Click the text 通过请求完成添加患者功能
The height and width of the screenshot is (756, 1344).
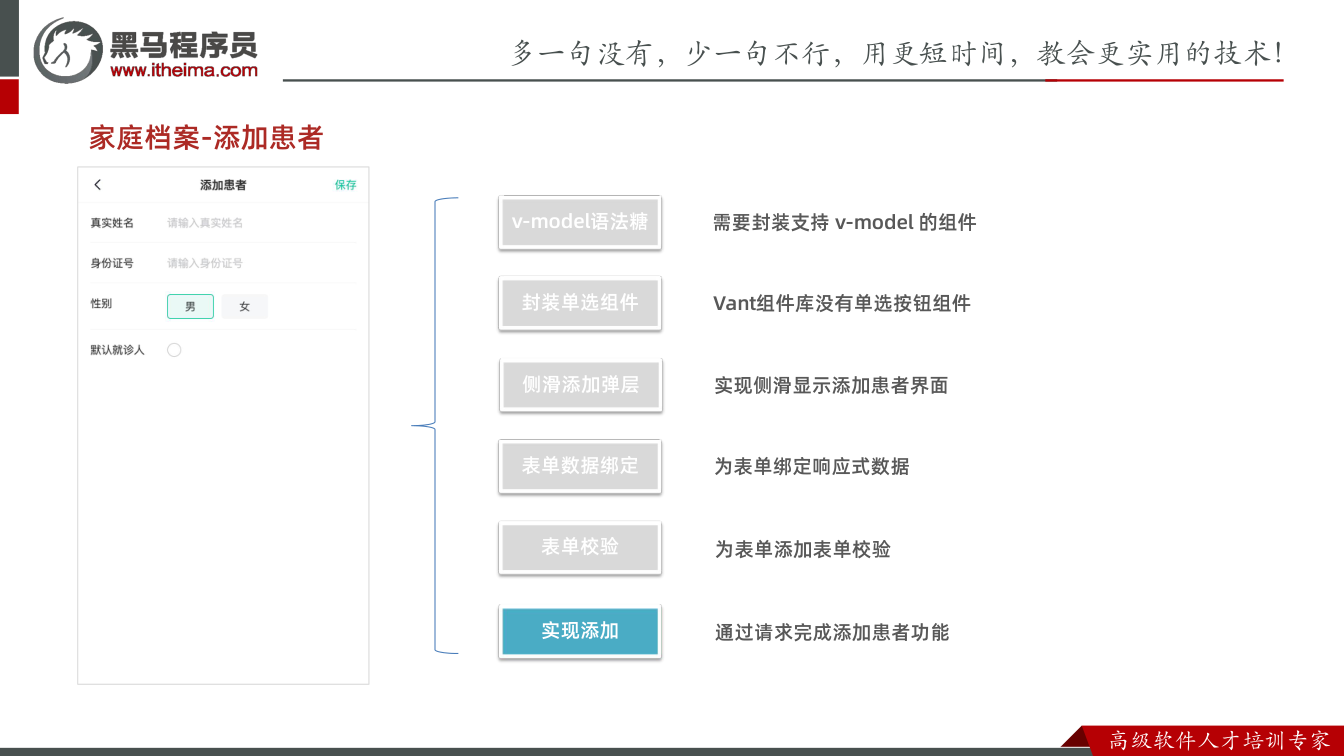(x=832, y=632)
